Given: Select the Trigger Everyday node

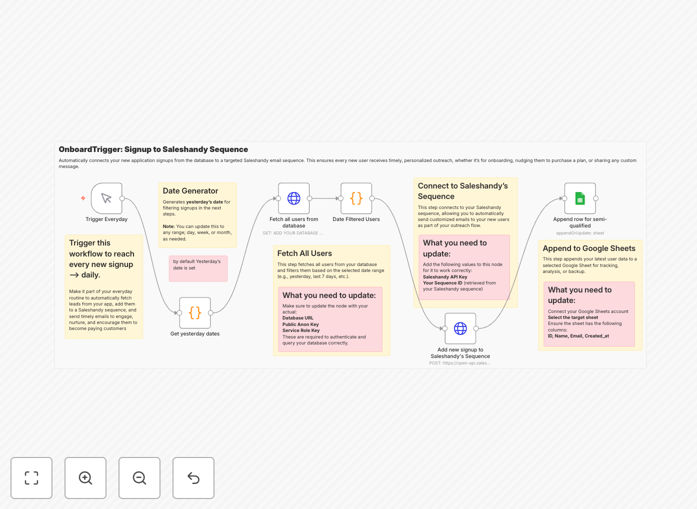Looking at the screenshot, I should (107, 198).
